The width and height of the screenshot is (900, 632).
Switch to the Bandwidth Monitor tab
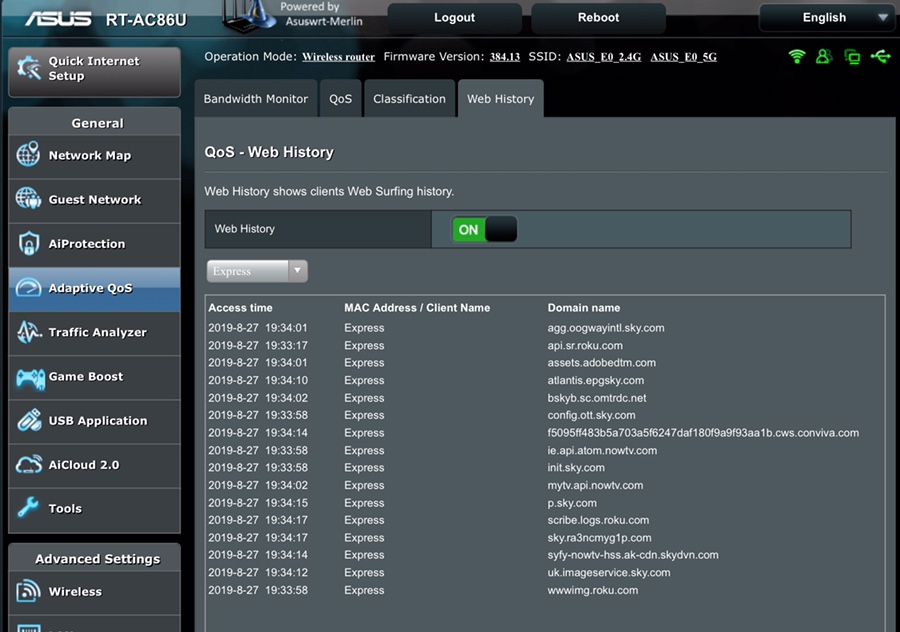point(255,99)
